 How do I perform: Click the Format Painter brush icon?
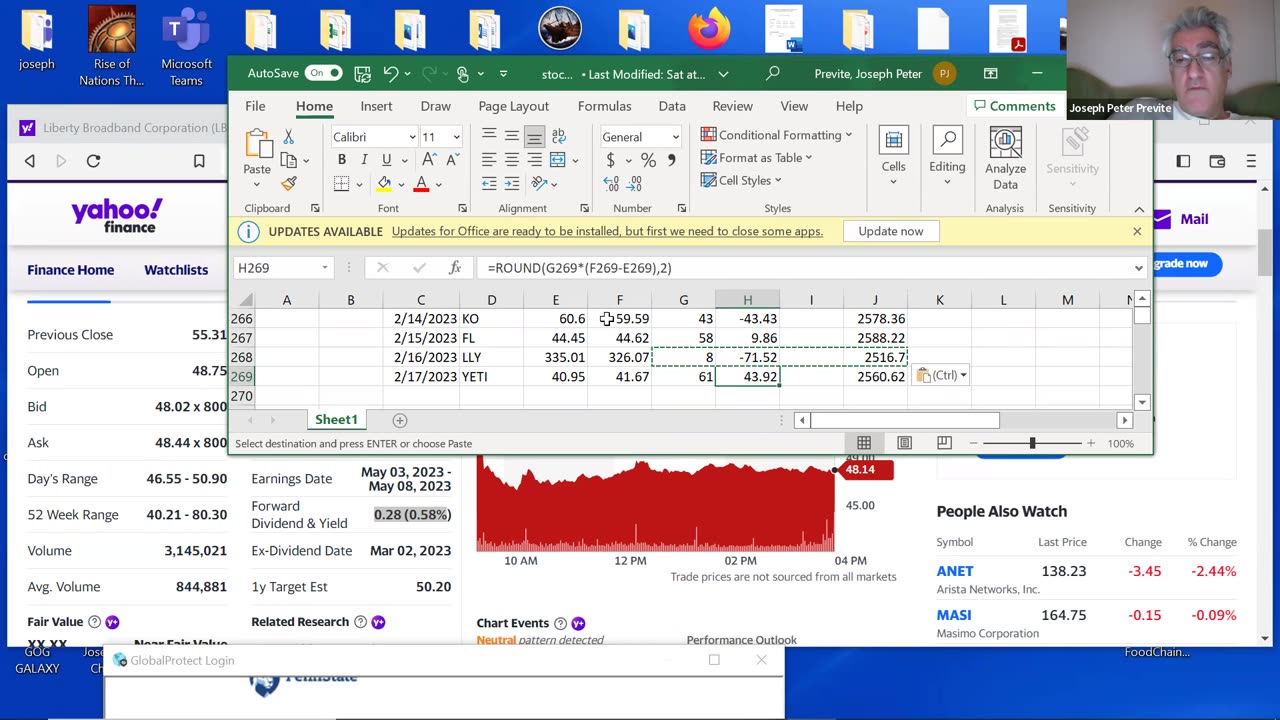click(289, 183)
